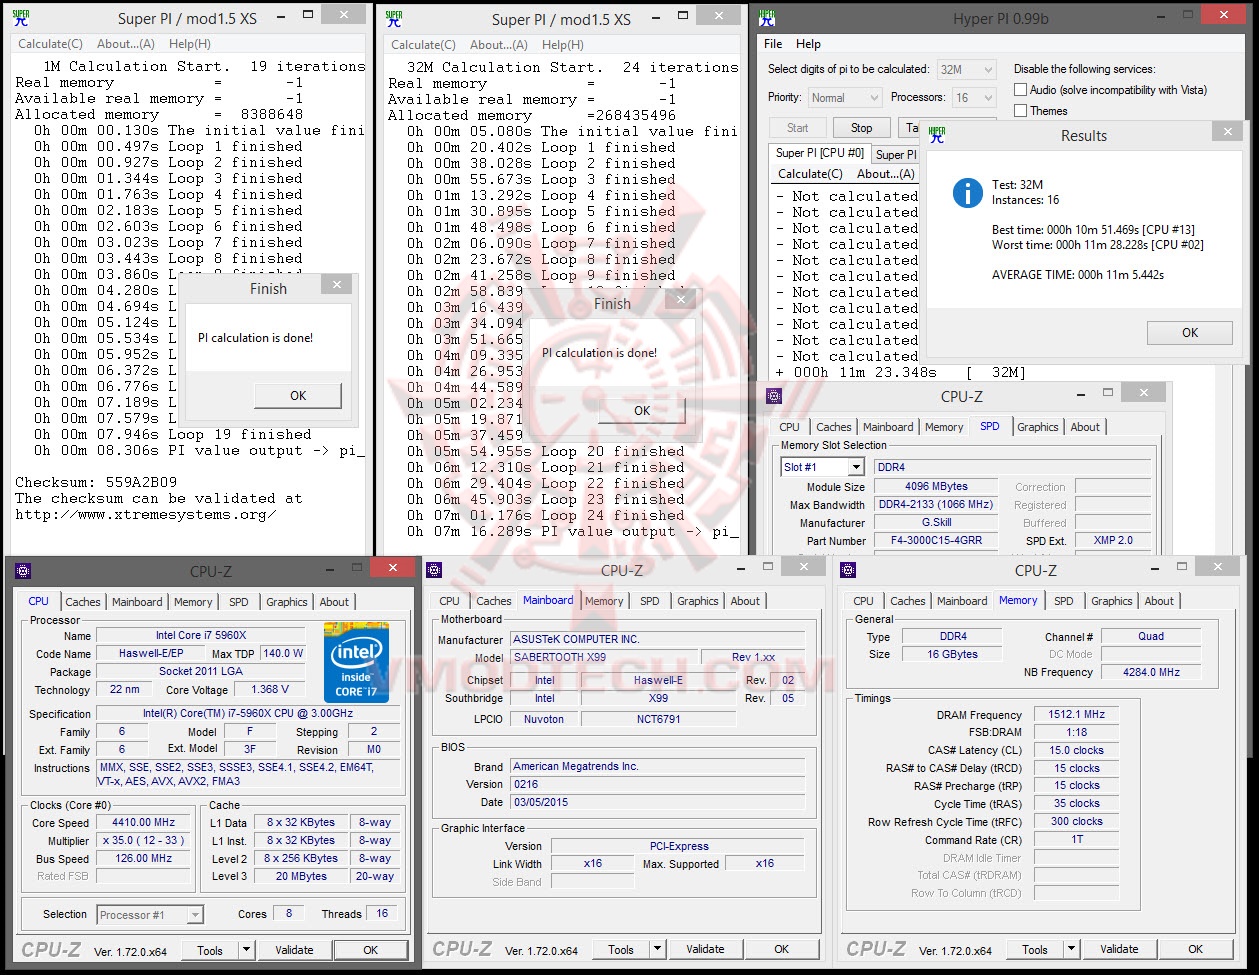The width and height of the screenshot is (1259, 975).
Task: Click Validate in the CPU-Z CPU window
Action: click(x=294, y=950)
